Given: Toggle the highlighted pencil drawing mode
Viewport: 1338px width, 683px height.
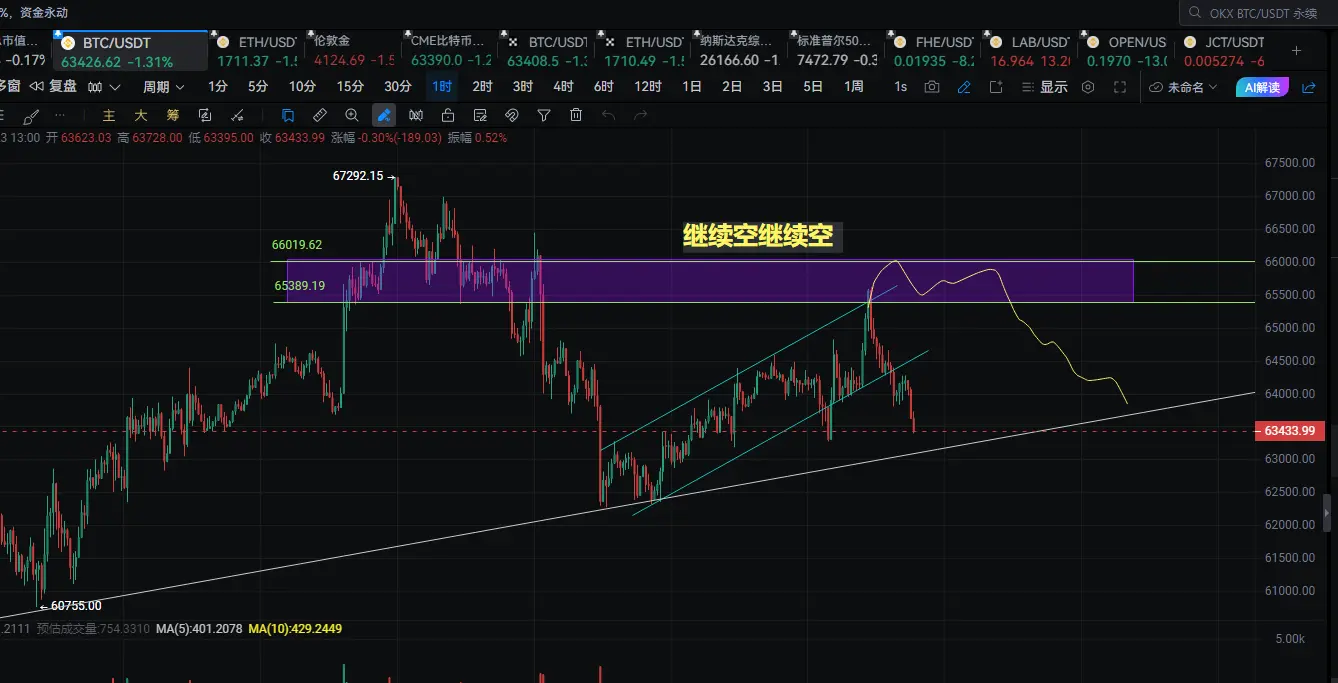Looking at the screenshot, I should 384,115.
